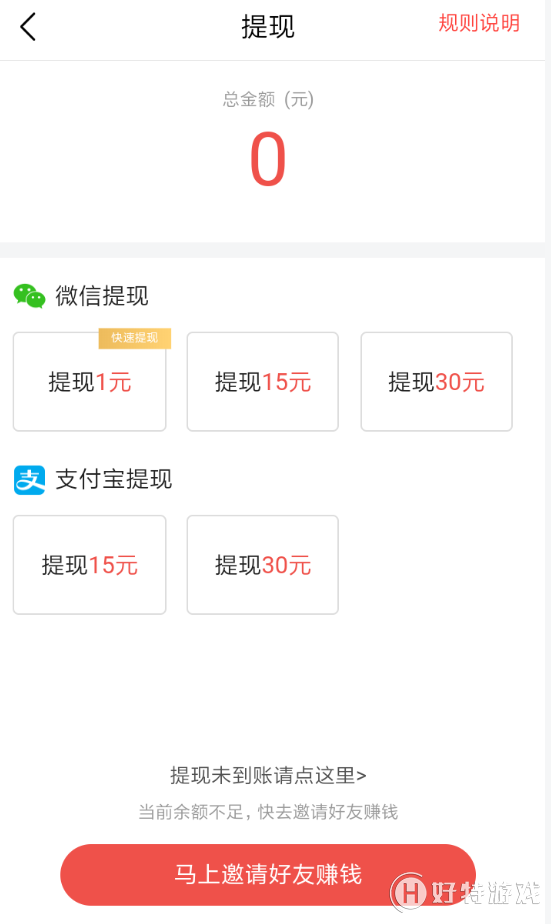Viewport: 551px width, 924px height.
Task: Tap the total amount 0 figure
Action: pos(268,159)
